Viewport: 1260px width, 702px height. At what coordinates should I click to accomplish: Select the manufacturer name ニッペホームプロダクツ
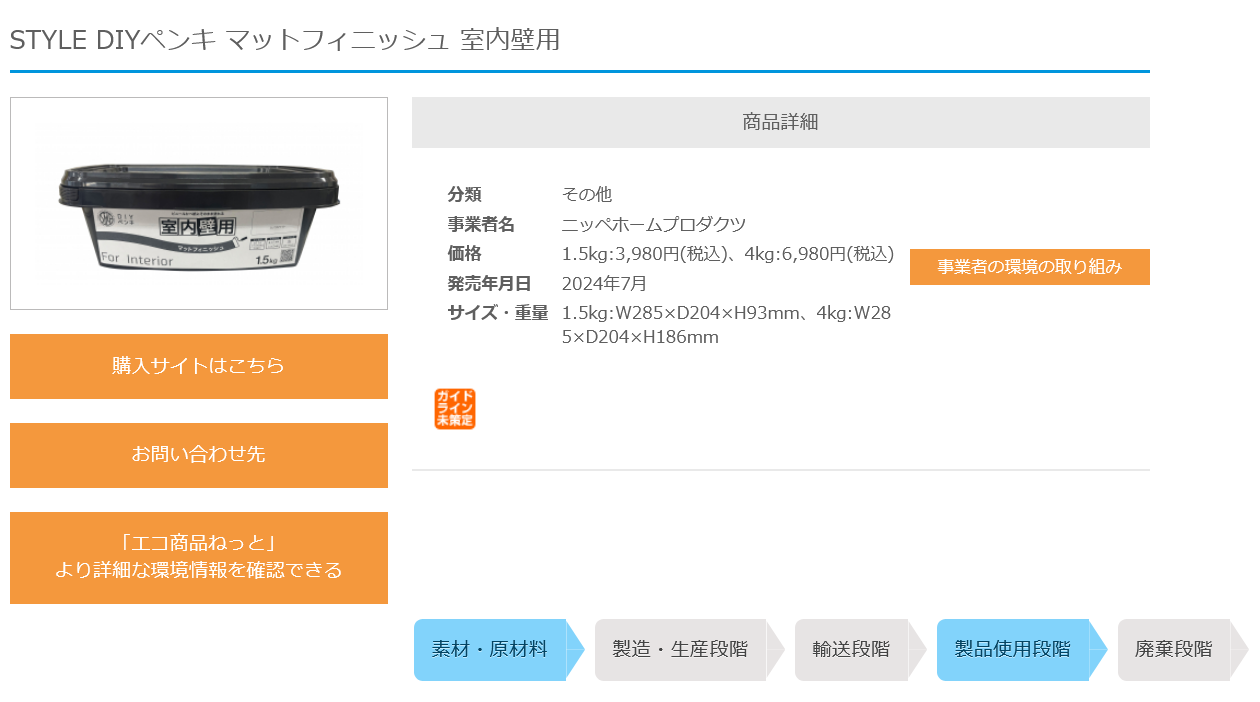[x=654, y=224]
